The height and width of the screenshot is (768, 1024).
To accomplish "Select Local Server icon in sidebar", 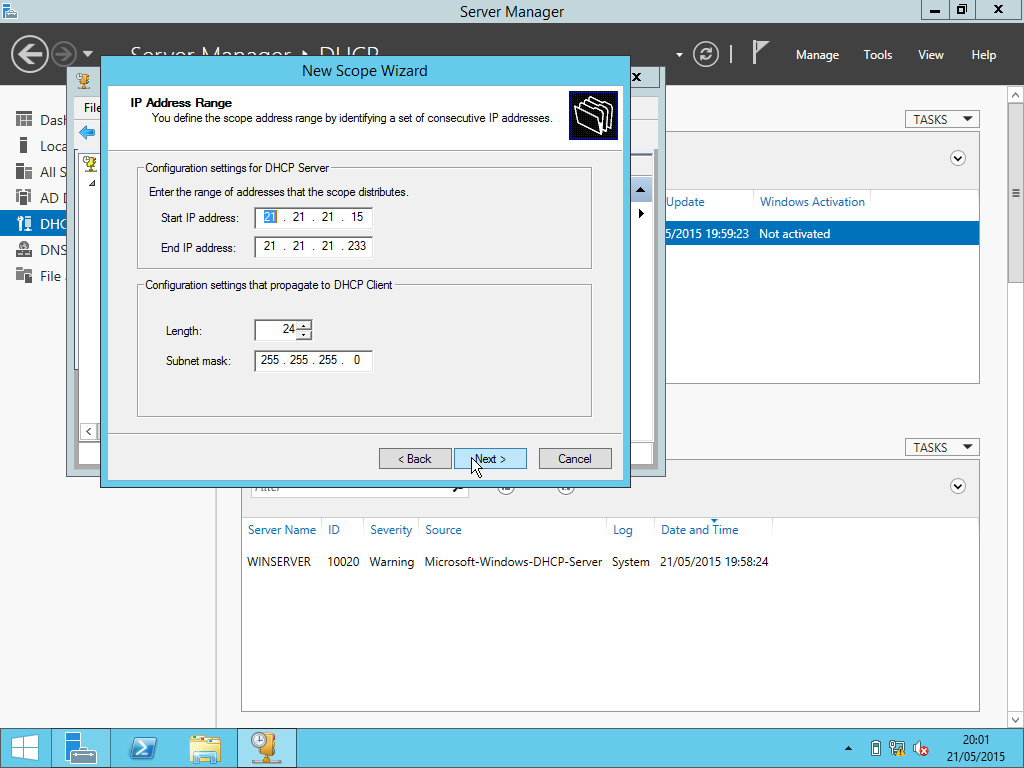I will pos(24,145).
